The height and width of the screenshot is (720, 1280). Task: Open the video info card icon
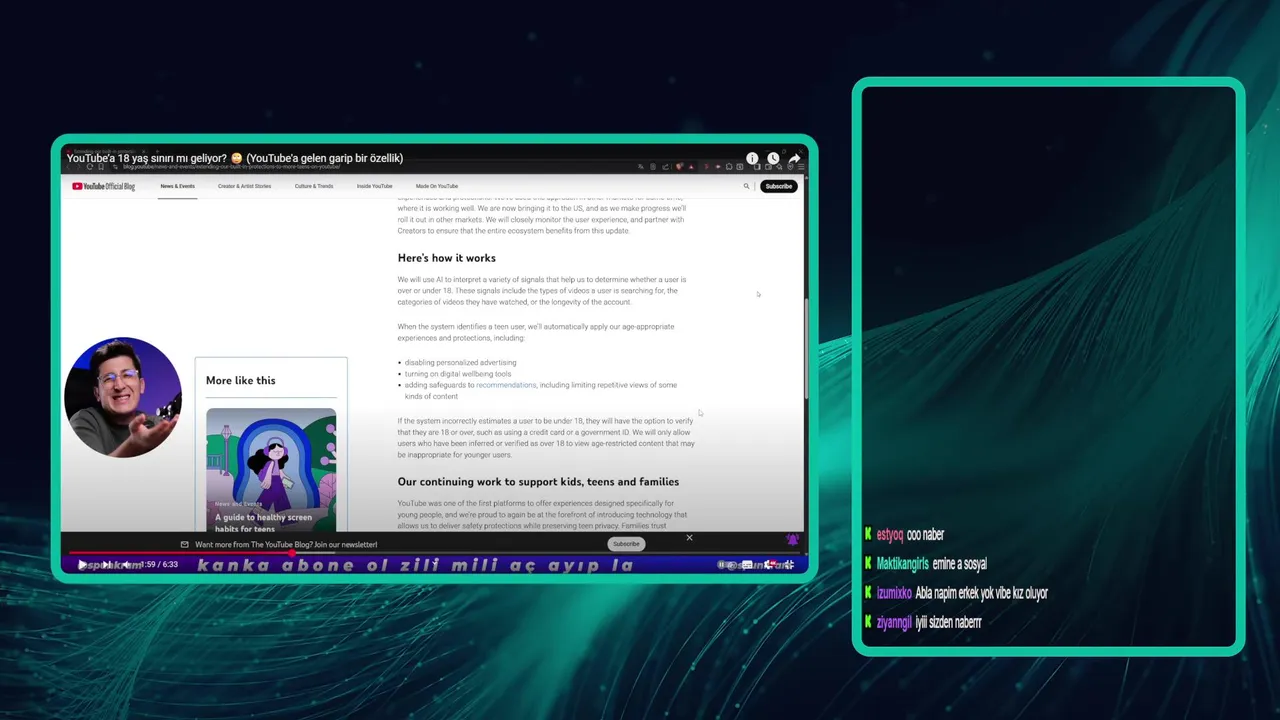click(x=752, y=158)
